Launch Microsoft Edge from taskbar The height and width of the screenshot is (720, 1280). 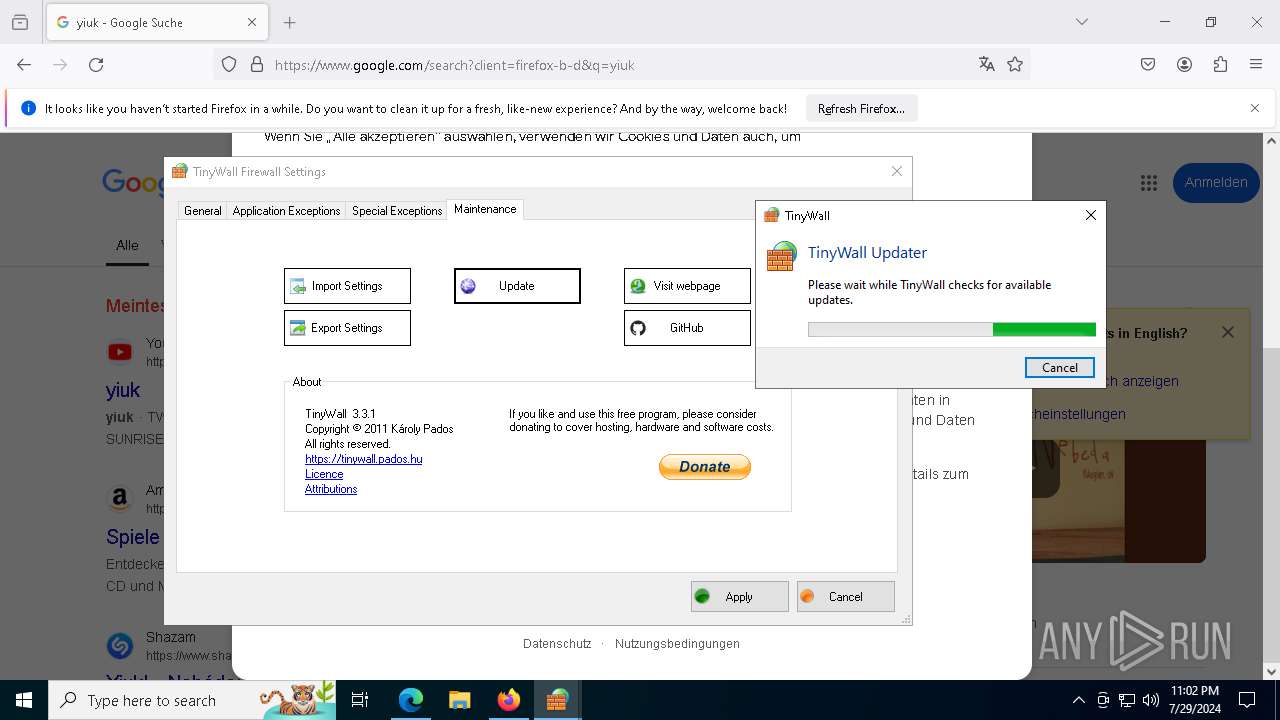coord(411,700)
